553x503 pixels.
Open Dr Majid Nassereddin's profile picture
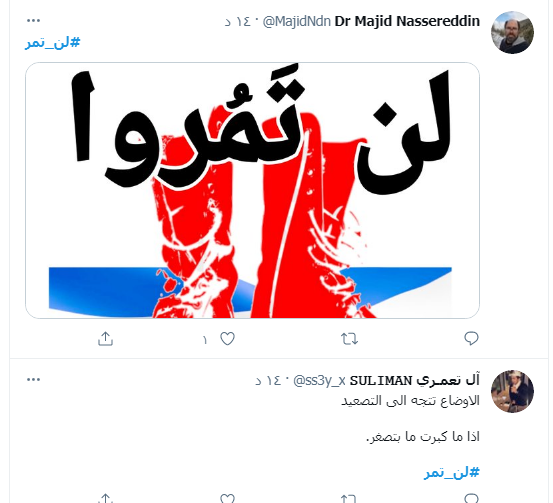pyautogui.click(x=512, y=32)
